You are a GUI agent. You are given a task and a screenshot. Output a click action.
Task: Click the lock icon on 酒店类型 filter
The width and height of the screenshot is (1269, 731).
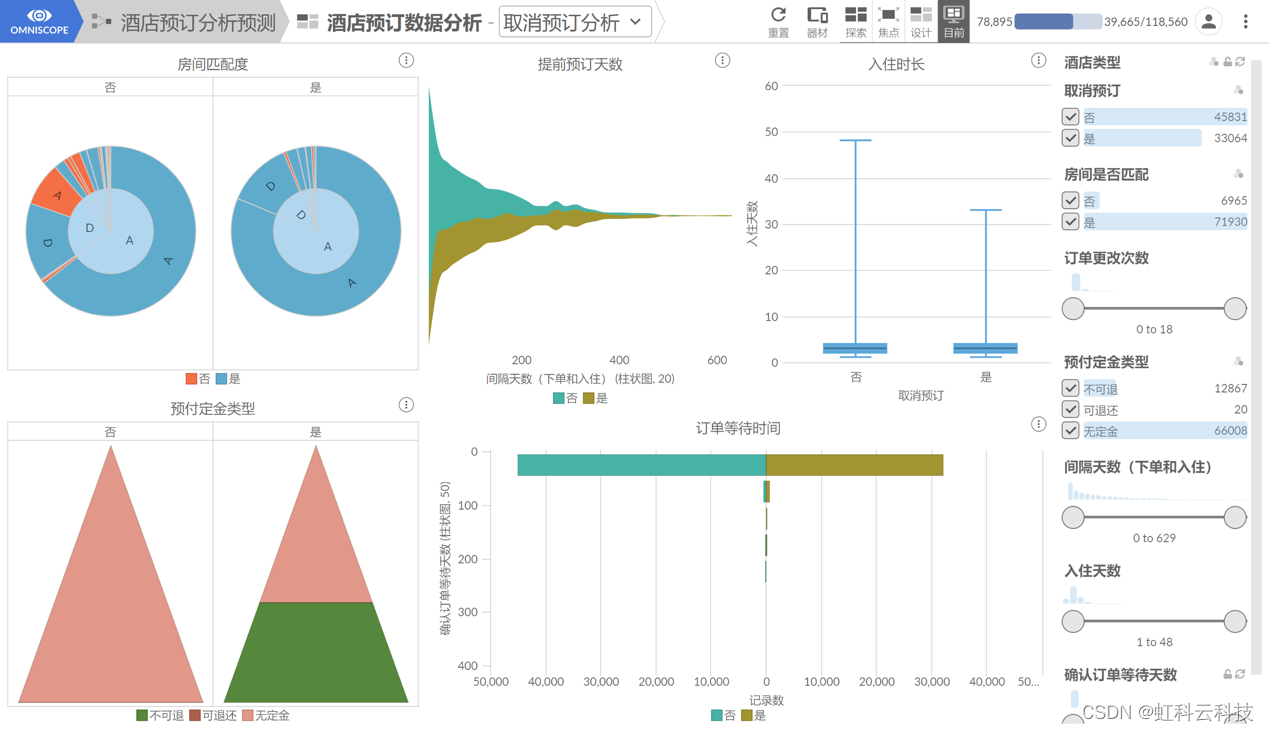[x=1228, y=62]
